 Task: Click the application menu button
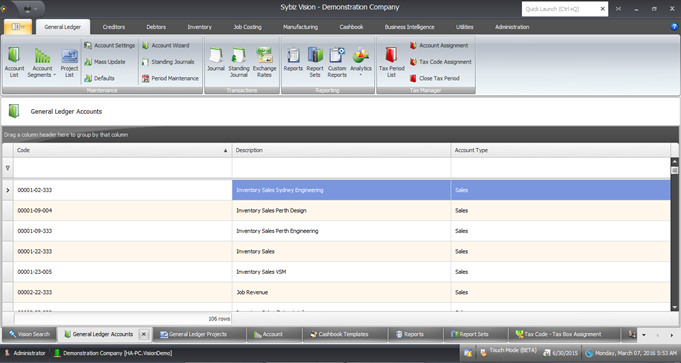pos(17,27)
